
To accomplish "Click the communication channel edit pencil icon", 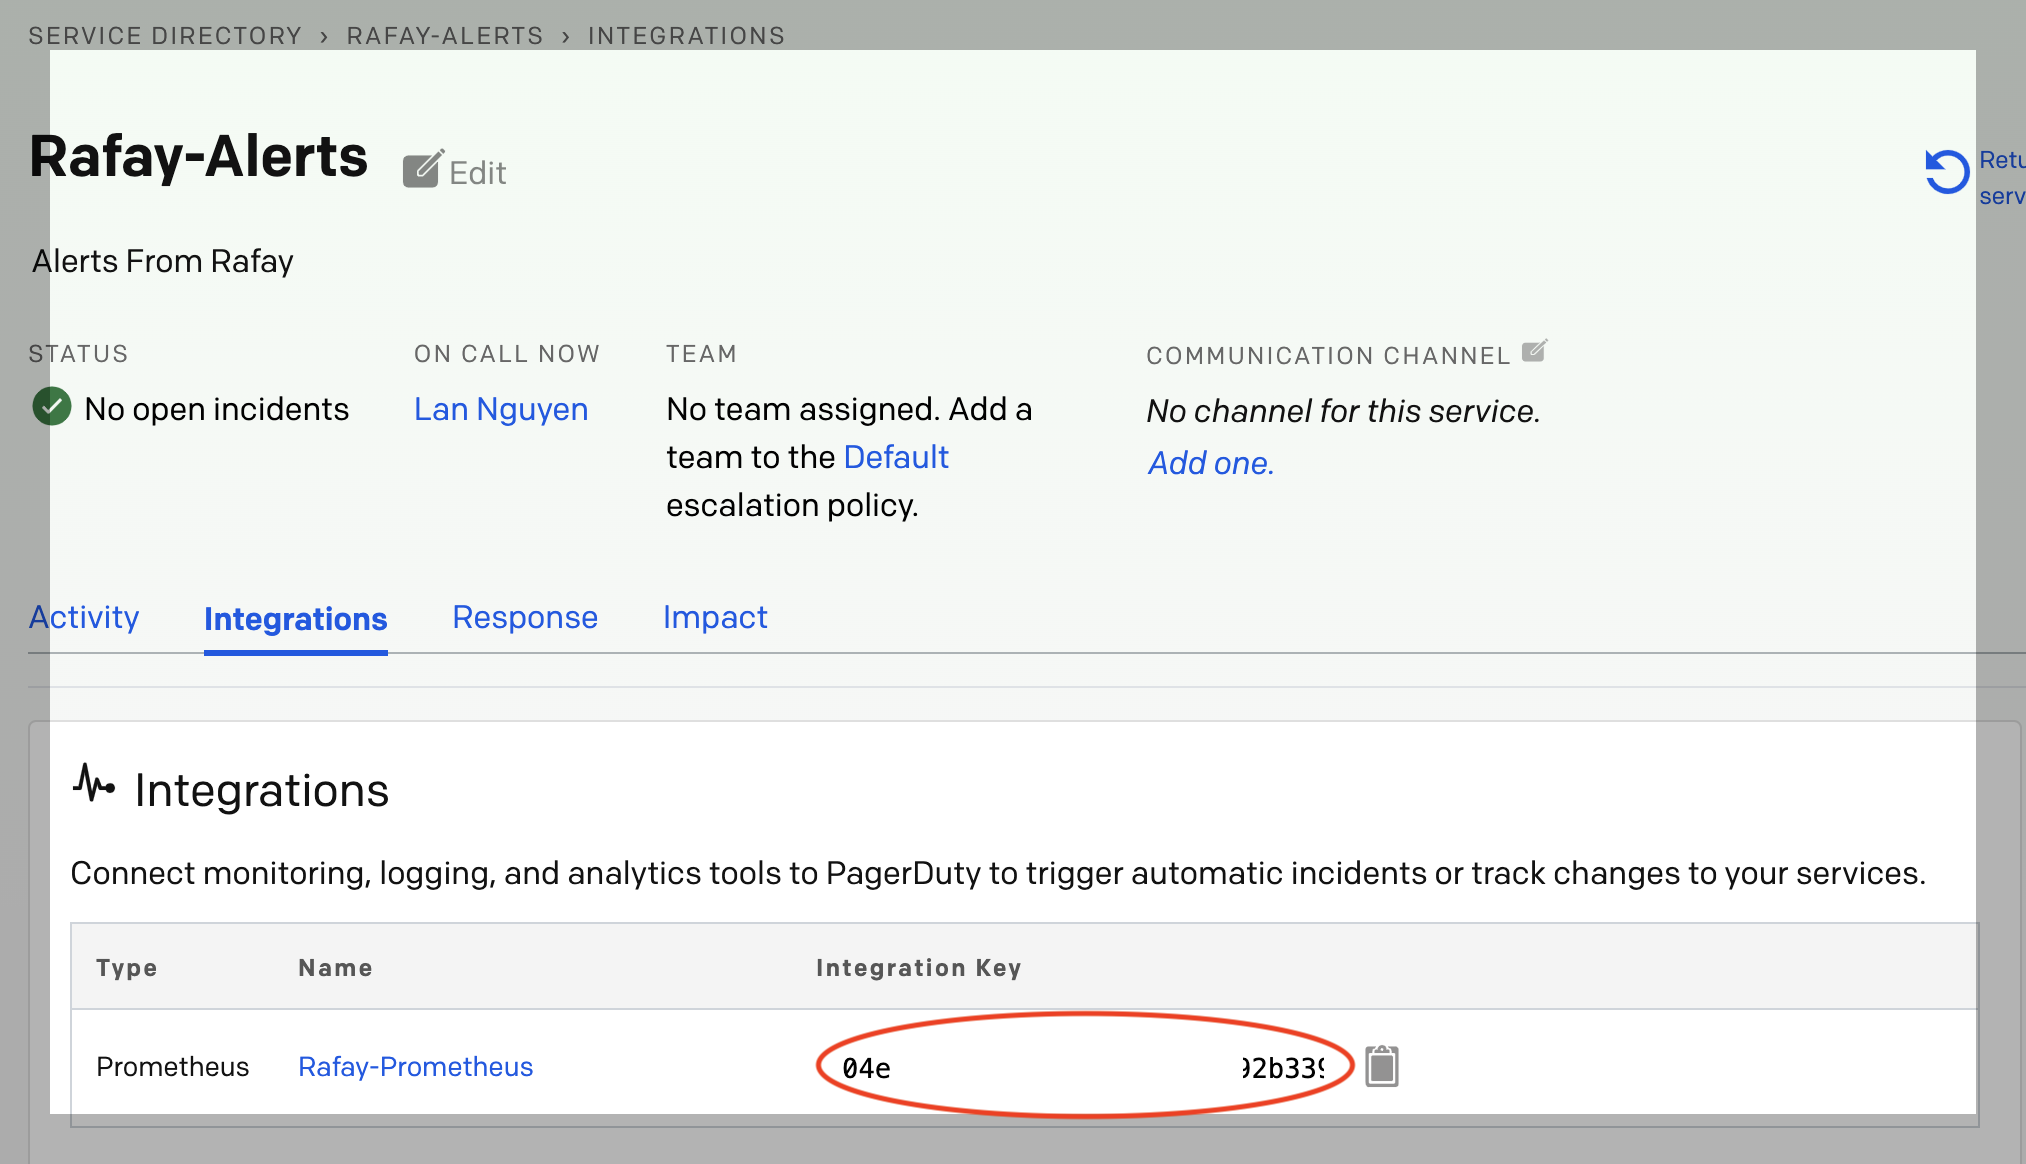I will click(x=1534, y=351).
